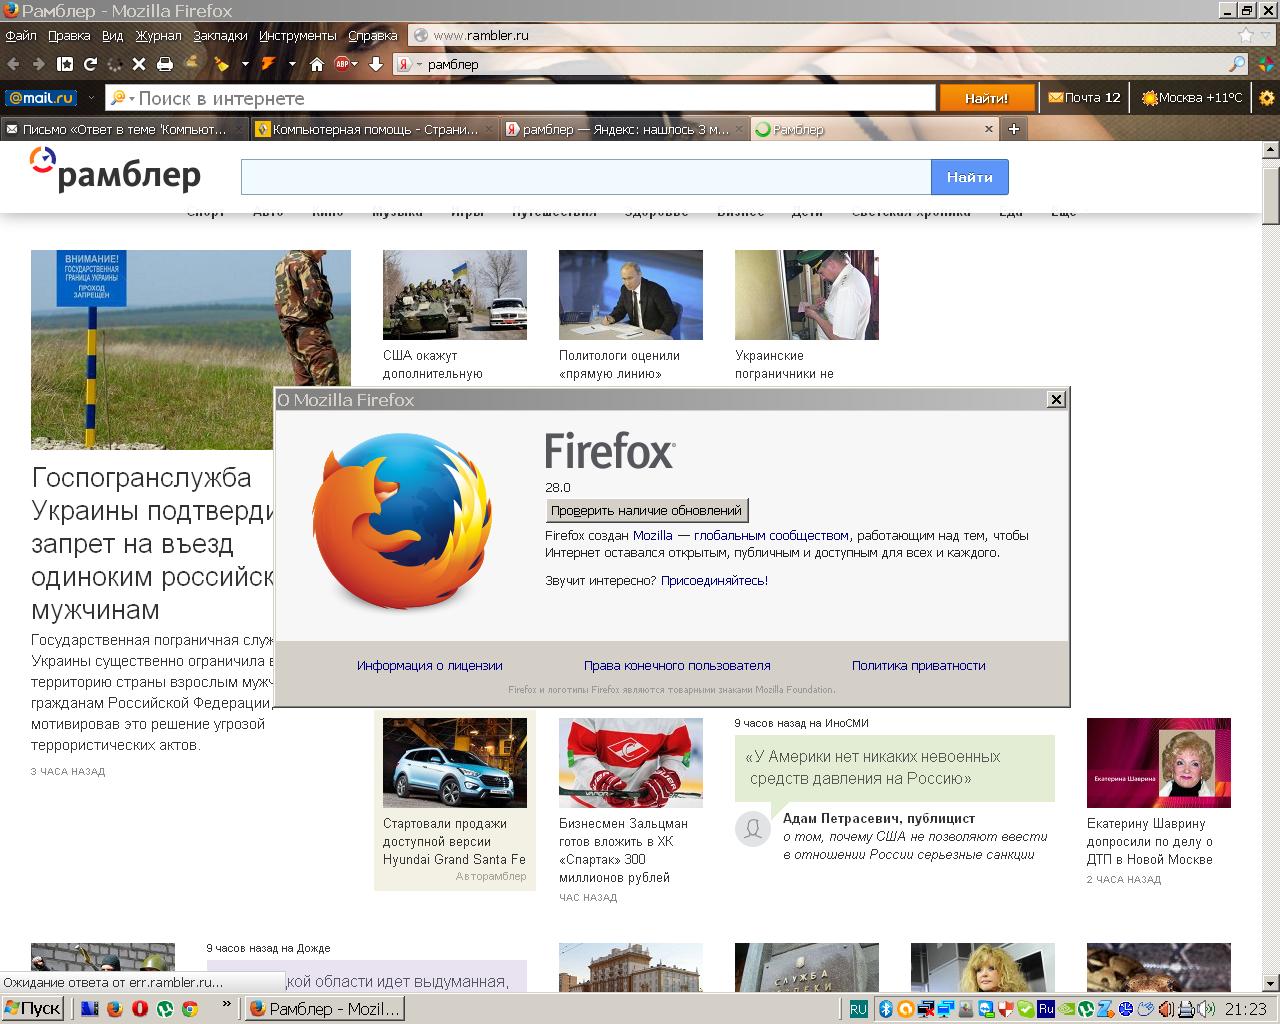
Task: Open the Hyundai Grand Santa Fe thumbnail
Action: 455,763
